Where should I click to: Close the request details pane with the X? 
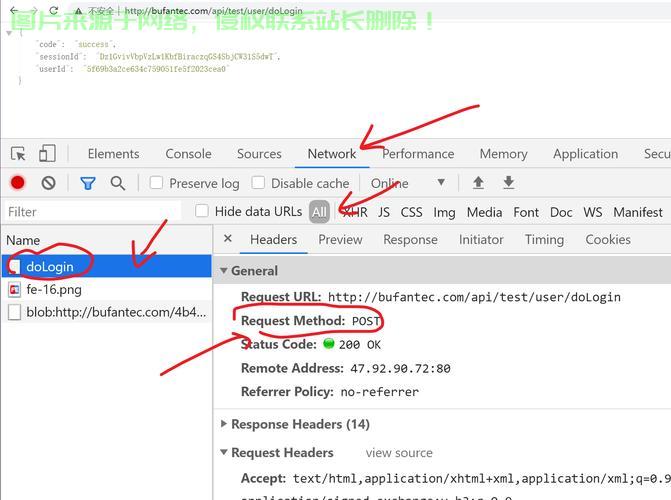(228, 238)
